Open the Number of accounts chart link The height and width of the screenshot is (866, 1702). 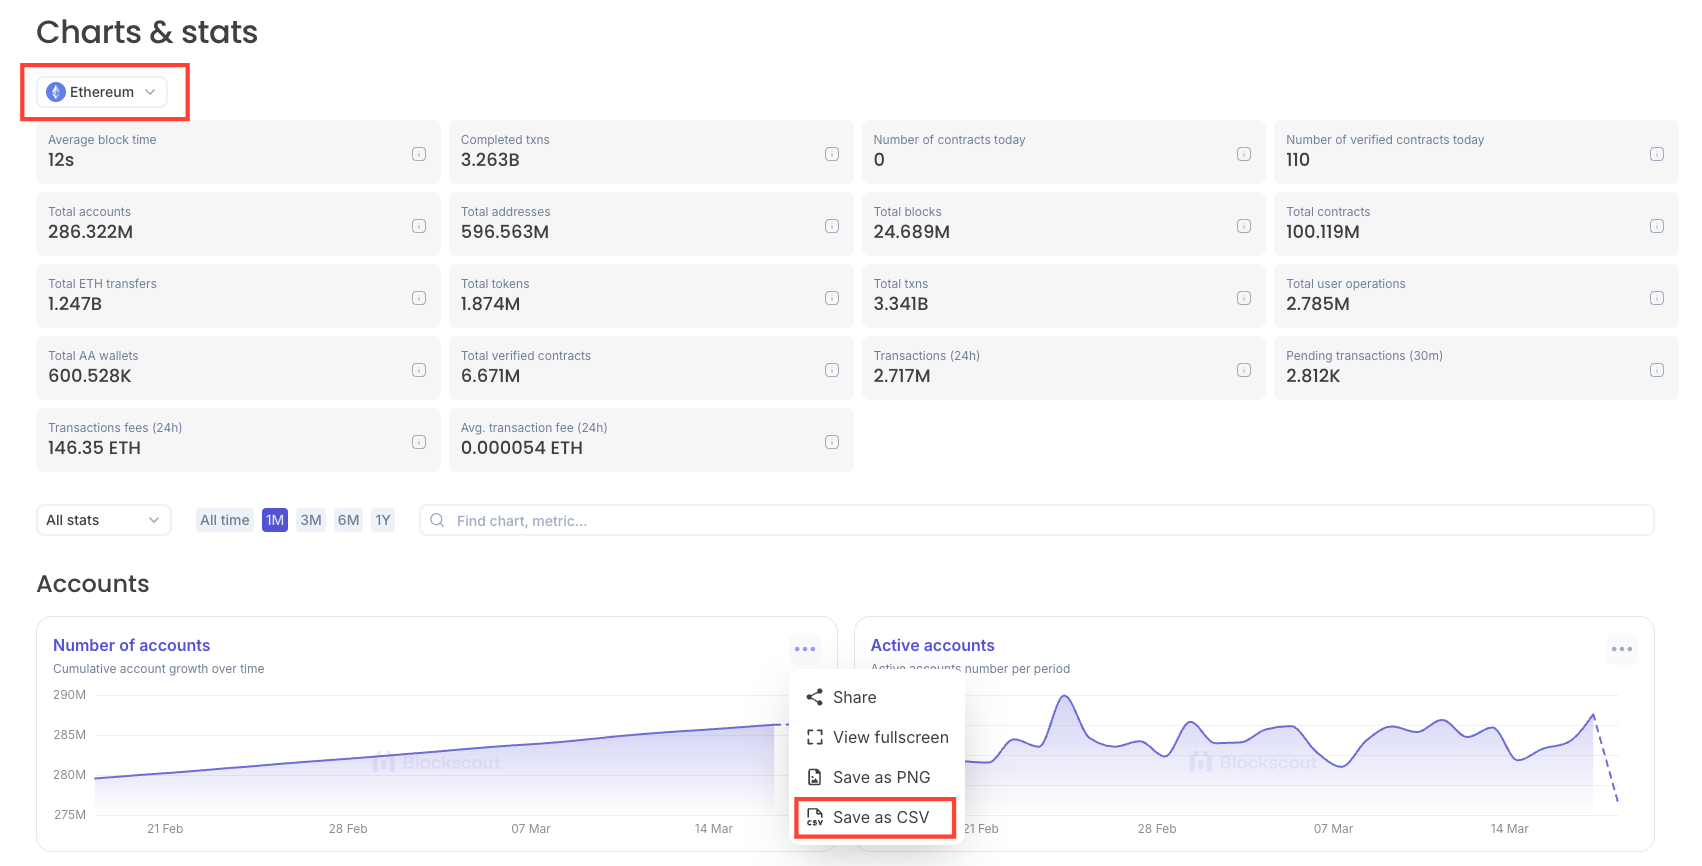click(x=131, y=645)
